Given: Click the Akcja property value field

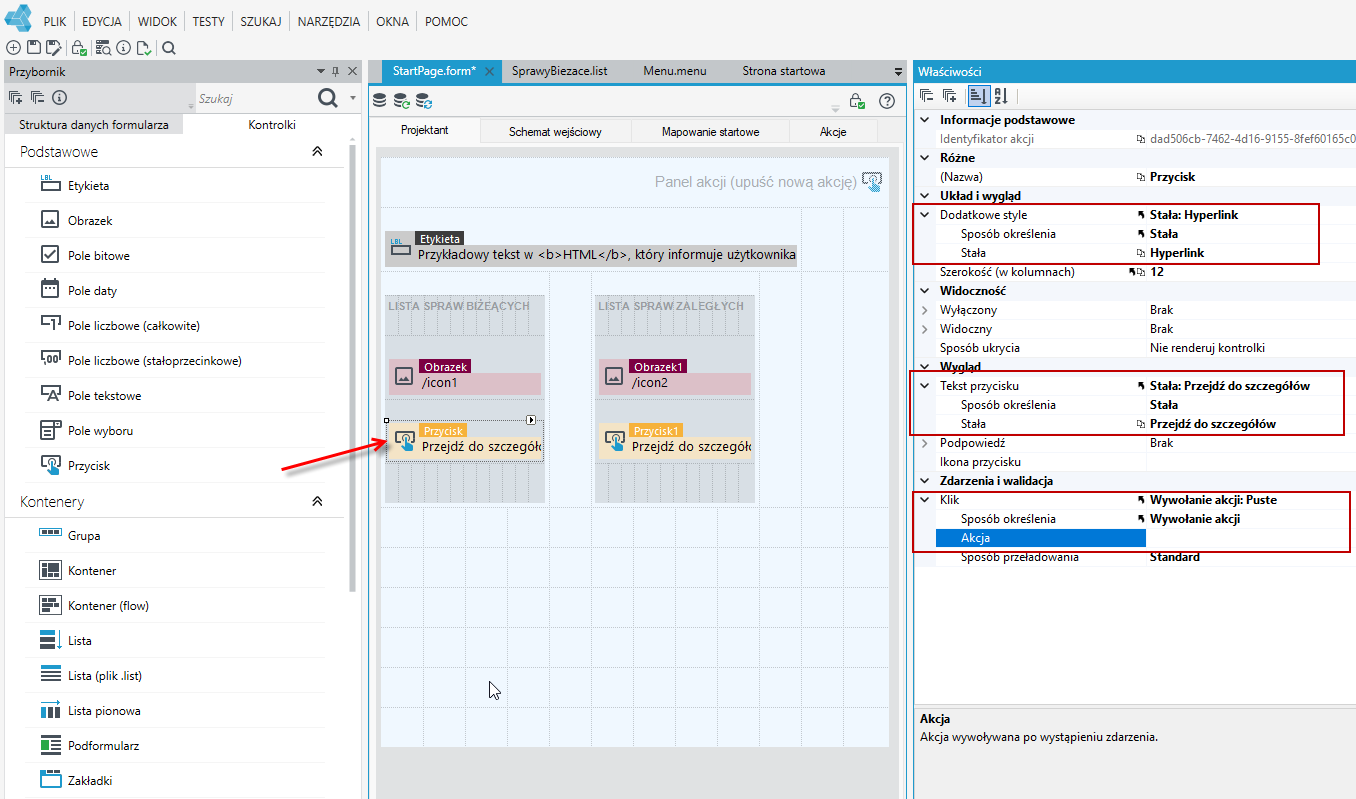Looking at the screenshot, I should pos(1250,538).
